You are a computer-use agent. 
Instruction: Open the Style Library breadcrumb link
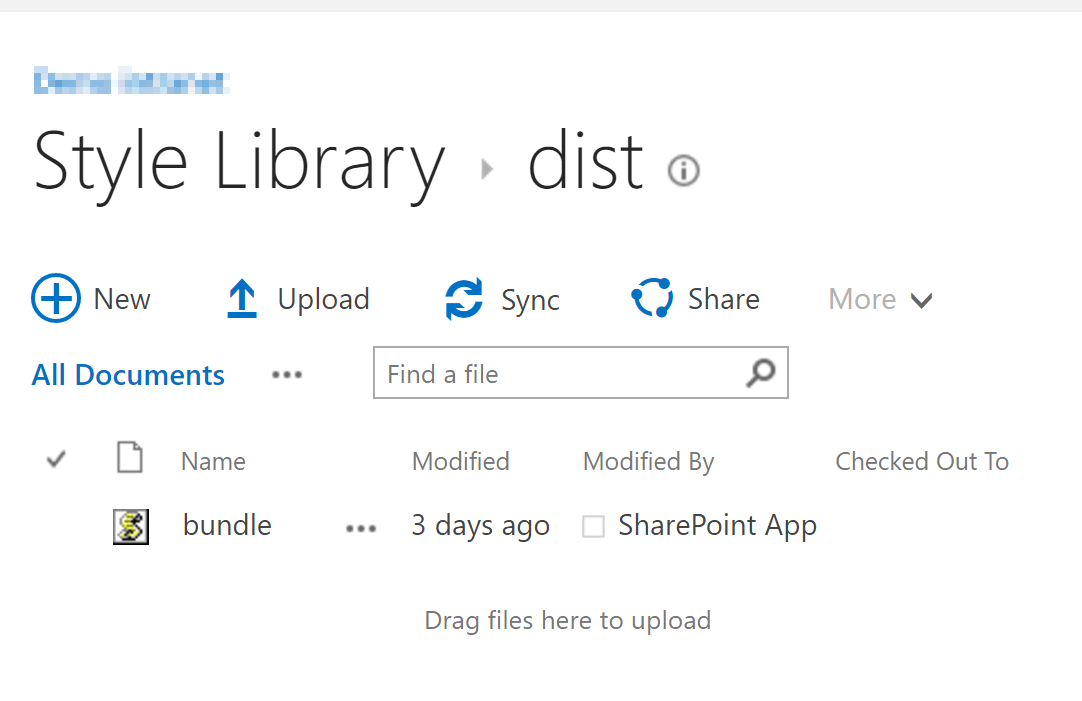[239, 163]
